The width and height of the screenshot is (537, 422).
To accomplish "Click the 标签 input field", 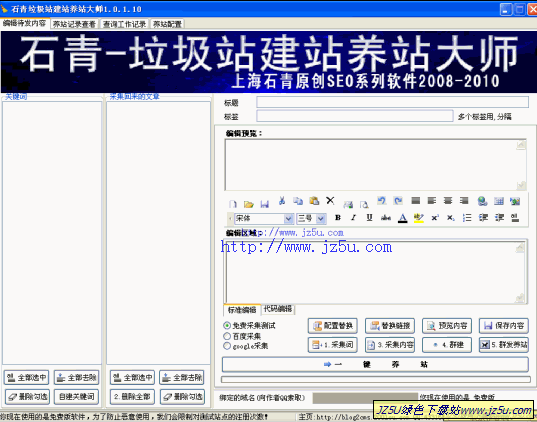I will [x=355, y=116].
